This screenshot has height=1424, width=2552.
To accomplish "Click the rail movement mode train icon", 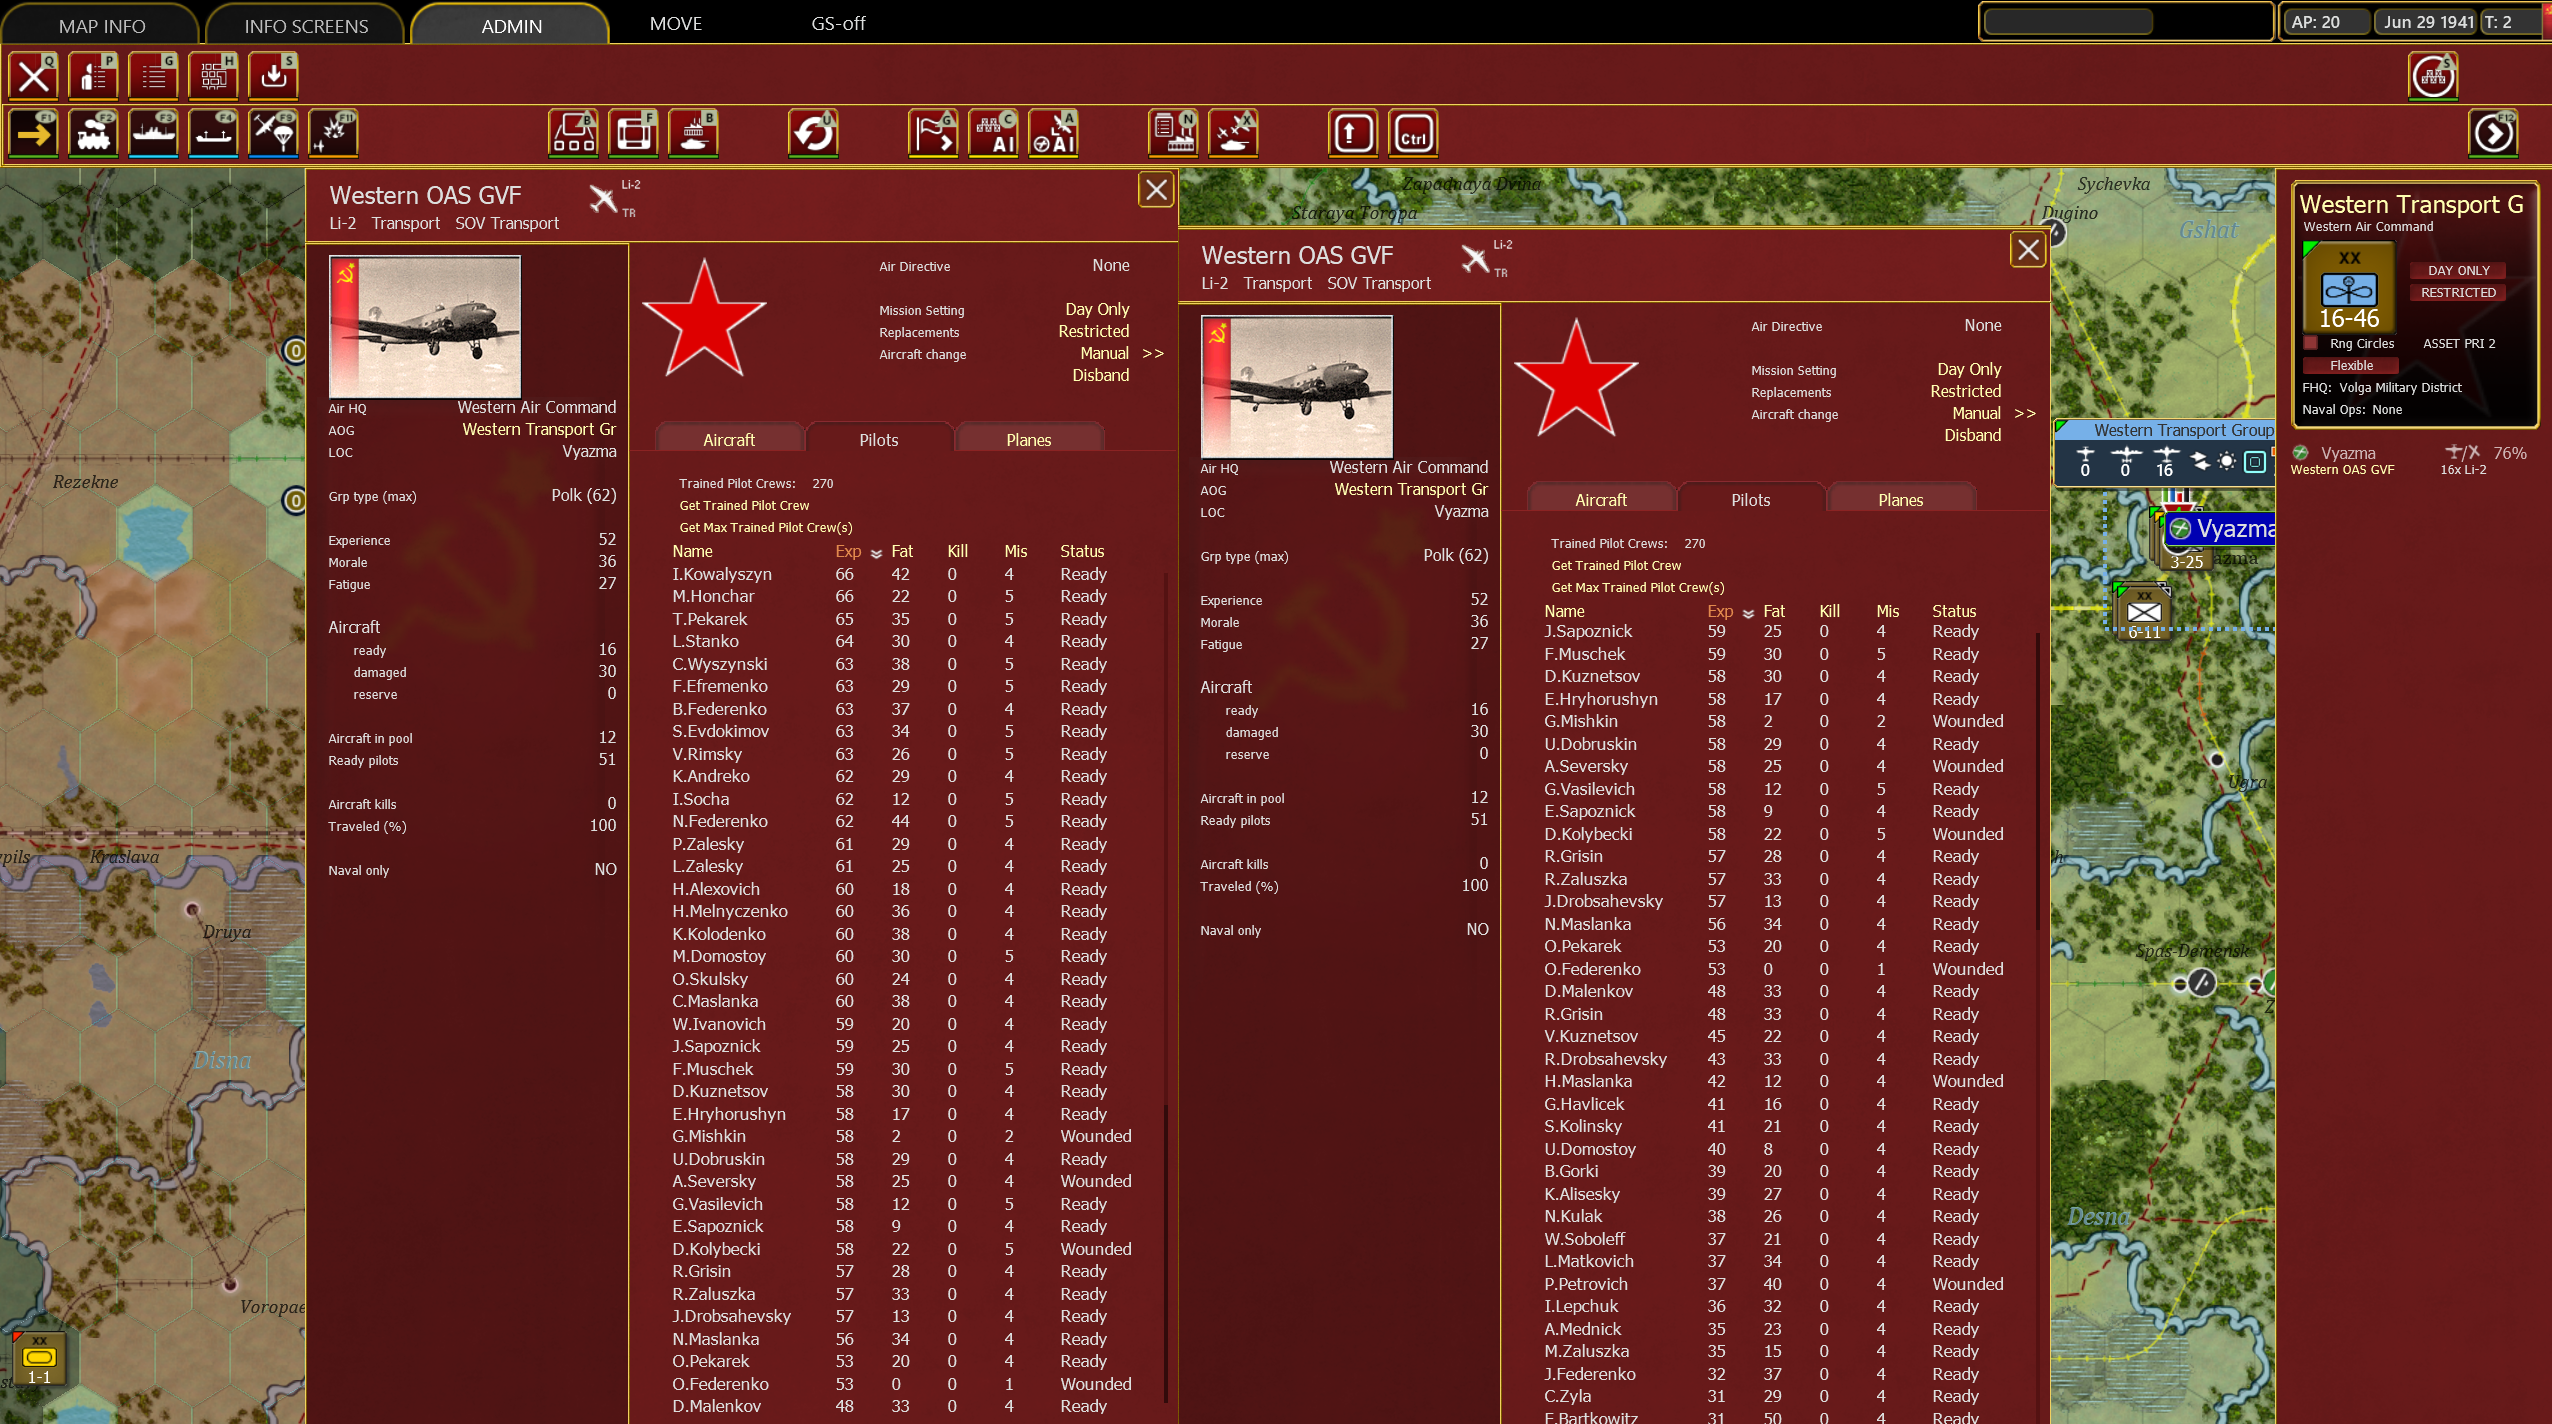I will (x=93, y=133).
